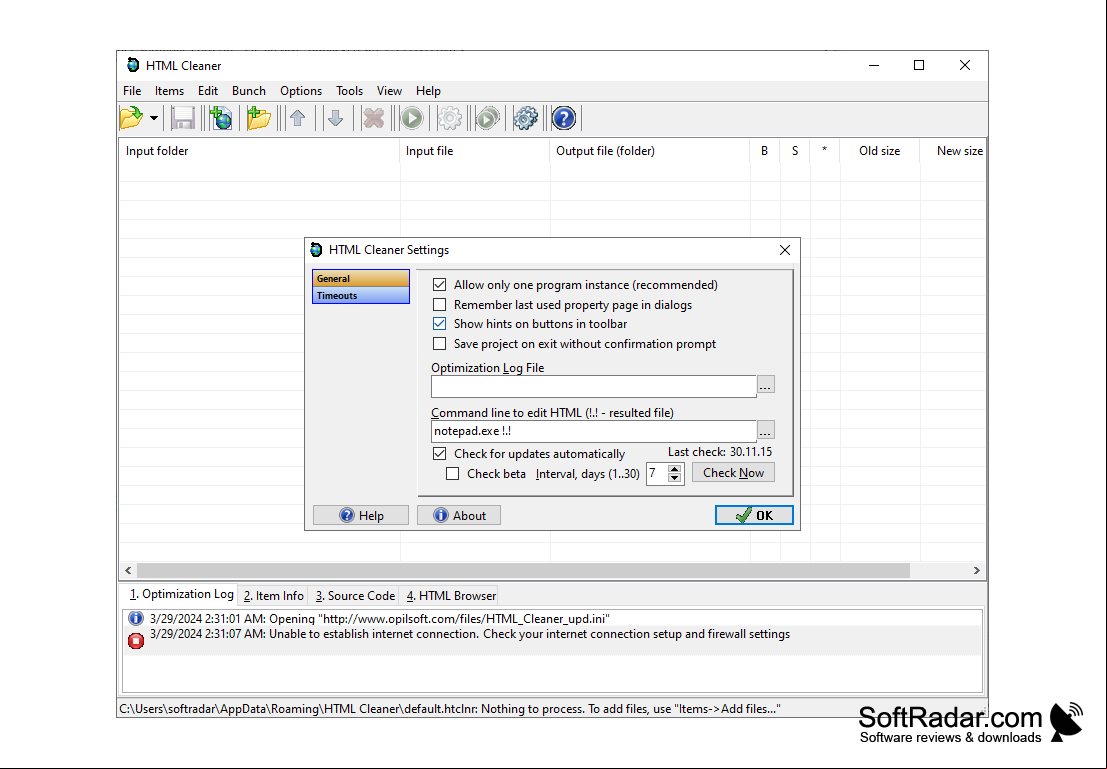Click the New size column header
Screen dimensions: 1107x769
point(953,151)
